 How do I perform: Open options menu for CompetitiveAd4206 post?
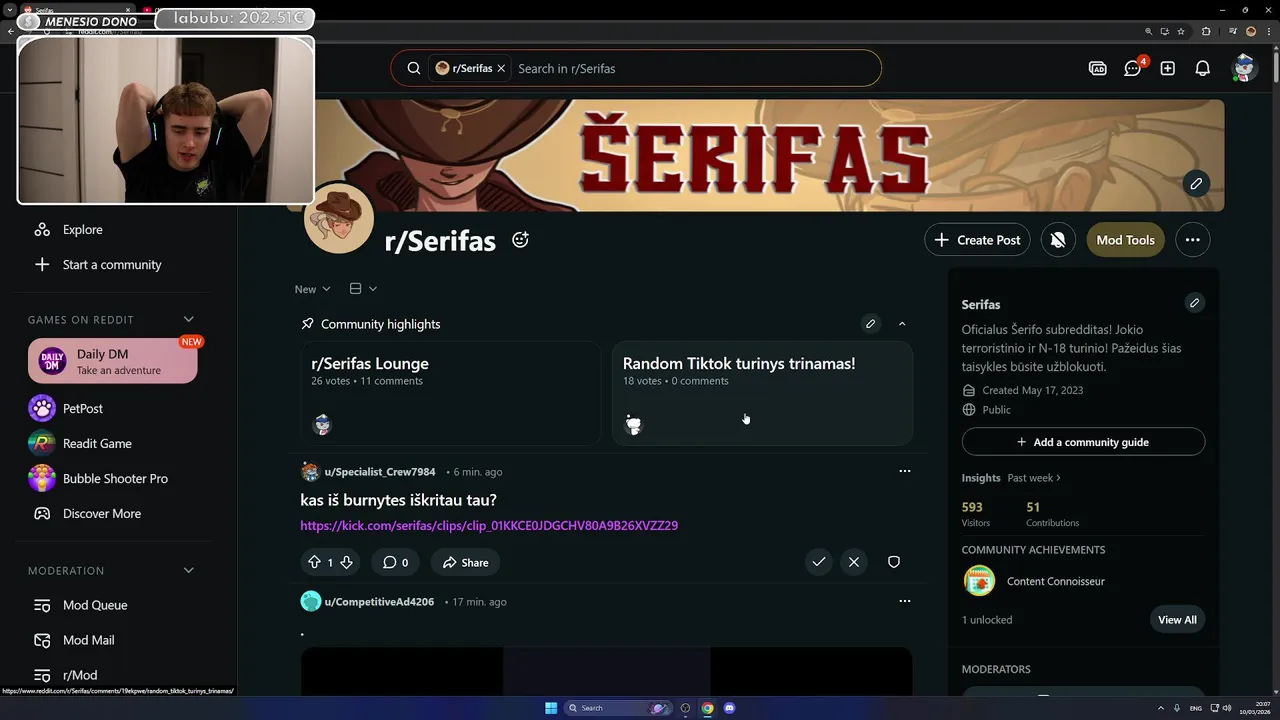click(905, 601)
